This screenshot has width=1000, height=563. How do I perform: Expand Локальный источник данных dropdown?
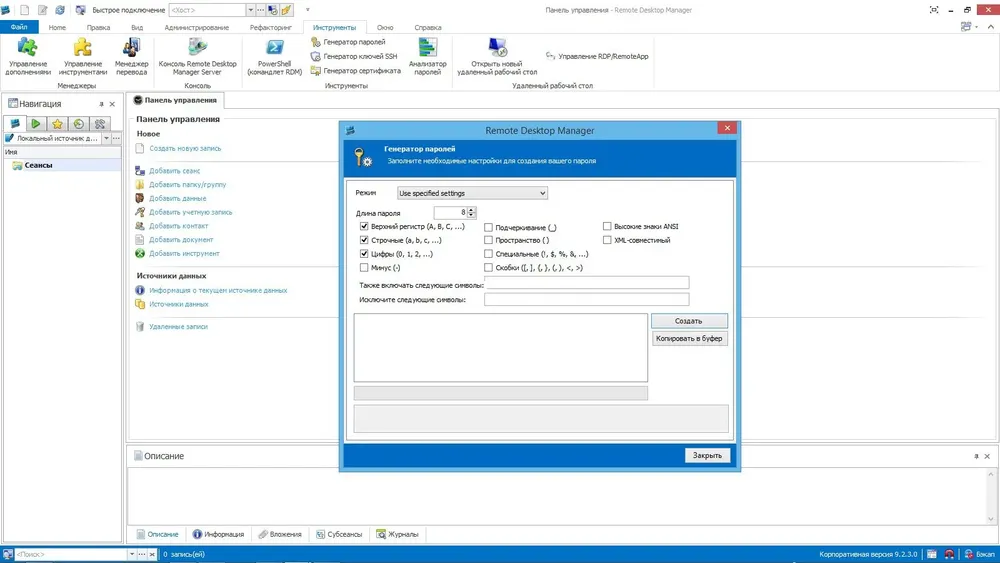point(107,138)
